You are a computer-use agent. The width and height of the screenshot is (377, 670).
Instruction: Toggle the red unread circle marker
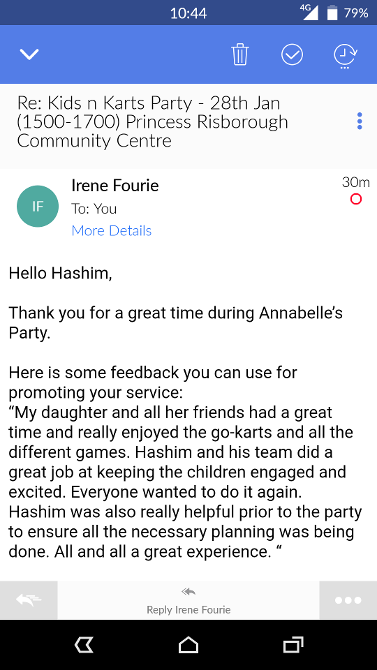(356, 199)
